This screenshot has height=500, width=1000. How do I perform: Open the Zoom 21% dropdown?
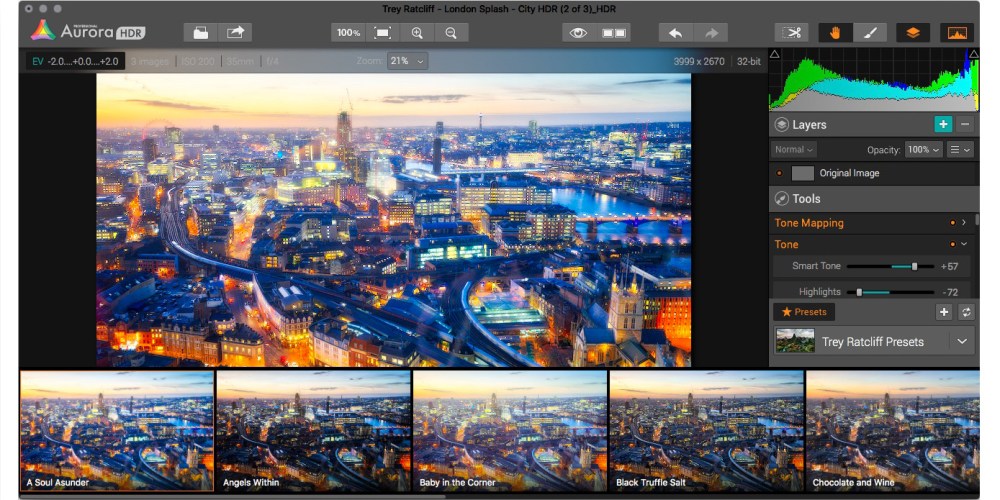[x=407, y=61]
